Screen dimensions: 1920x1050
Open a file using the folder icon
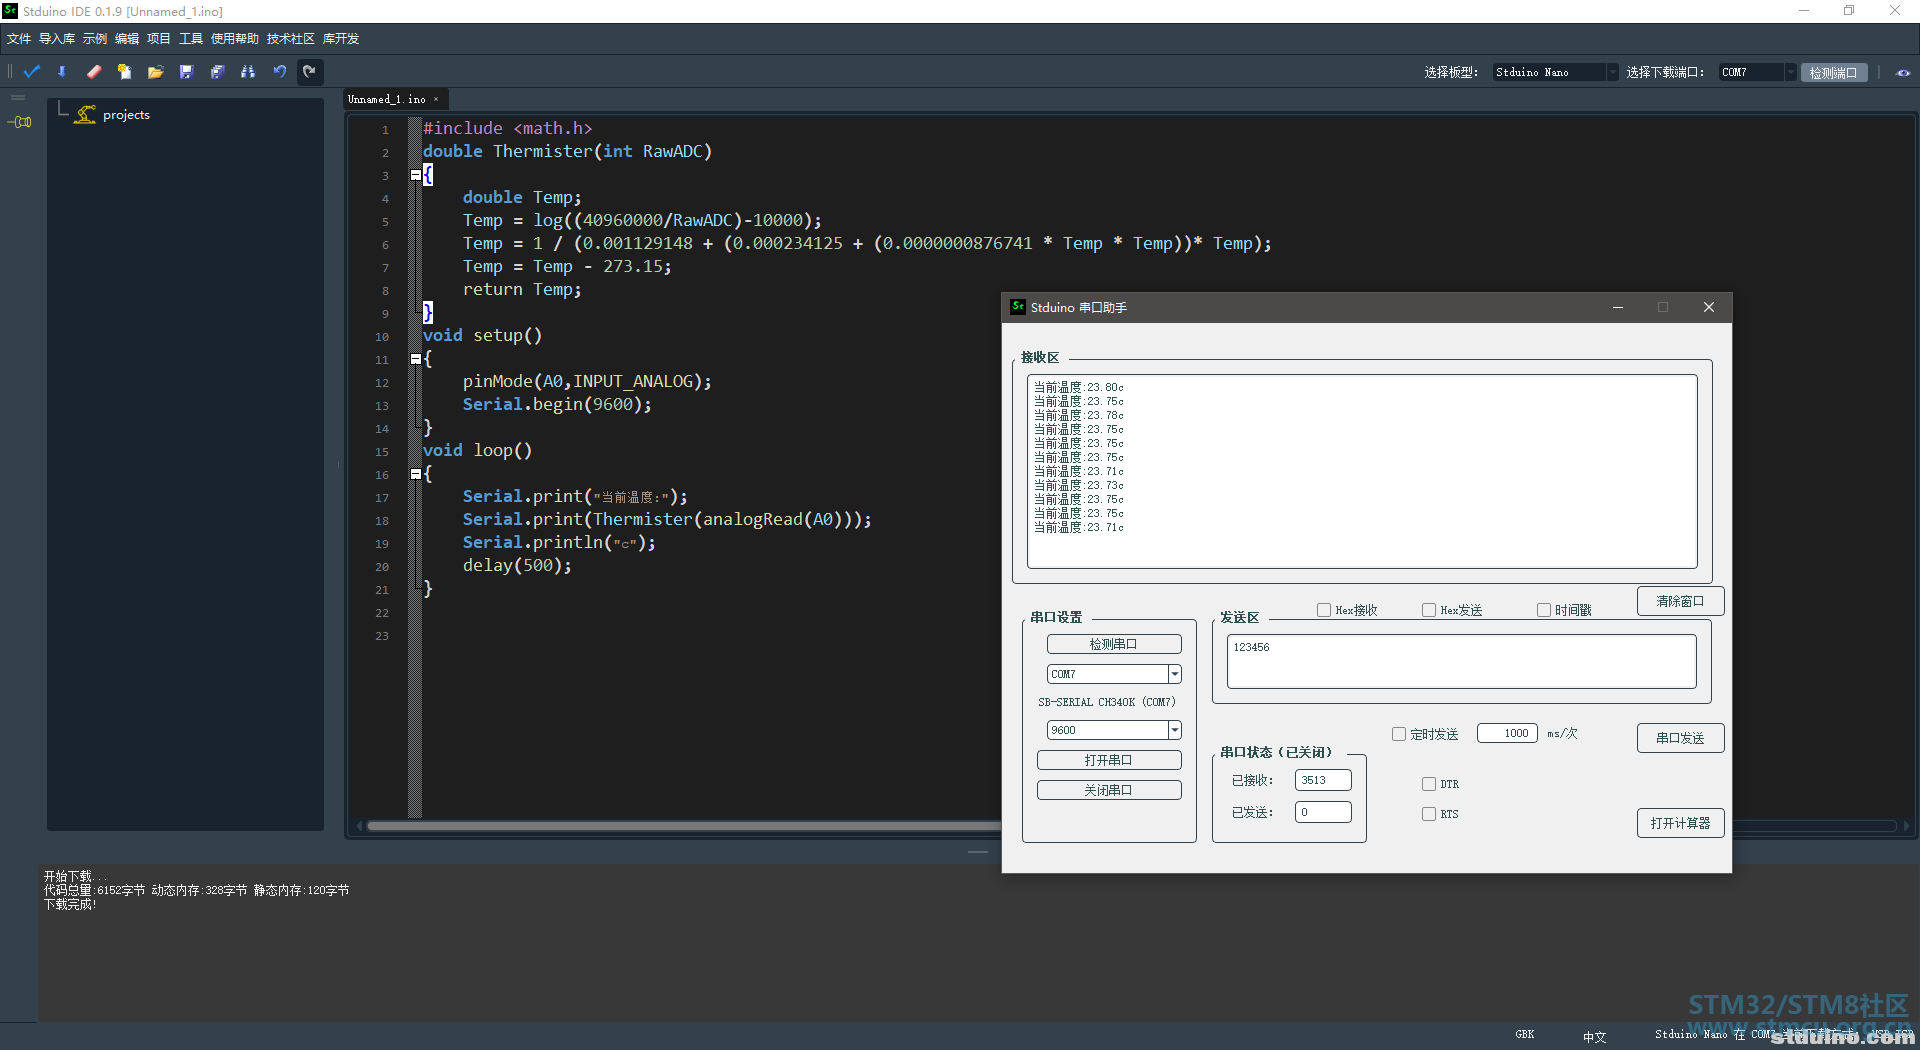point(155,72)
